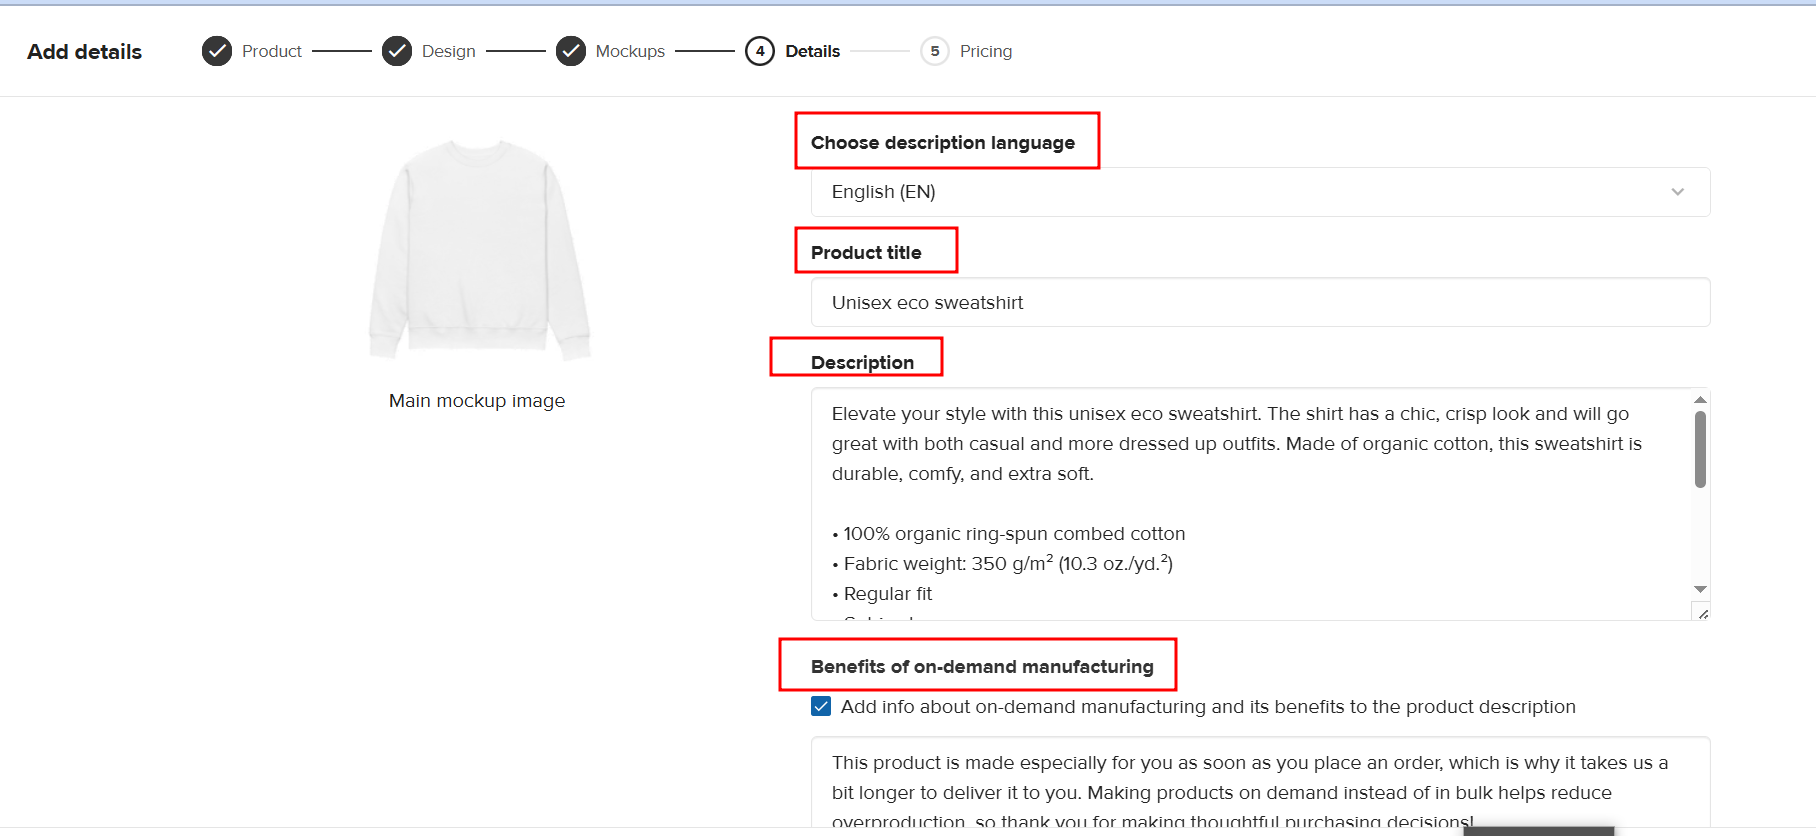Click the white sweatshirt mockup image
The height and width of the screenshot is (836, 1816).
pyautogui.click(x=479, y=250)
